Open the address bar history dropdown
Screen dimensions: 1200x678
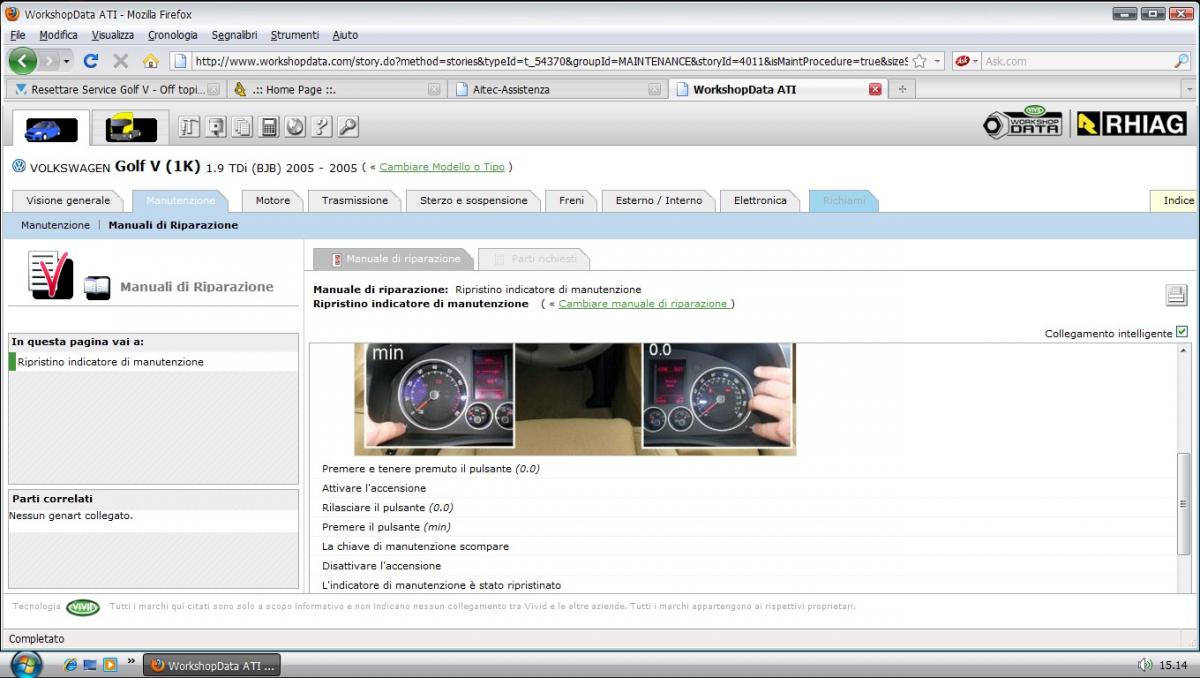pos(938,61)
